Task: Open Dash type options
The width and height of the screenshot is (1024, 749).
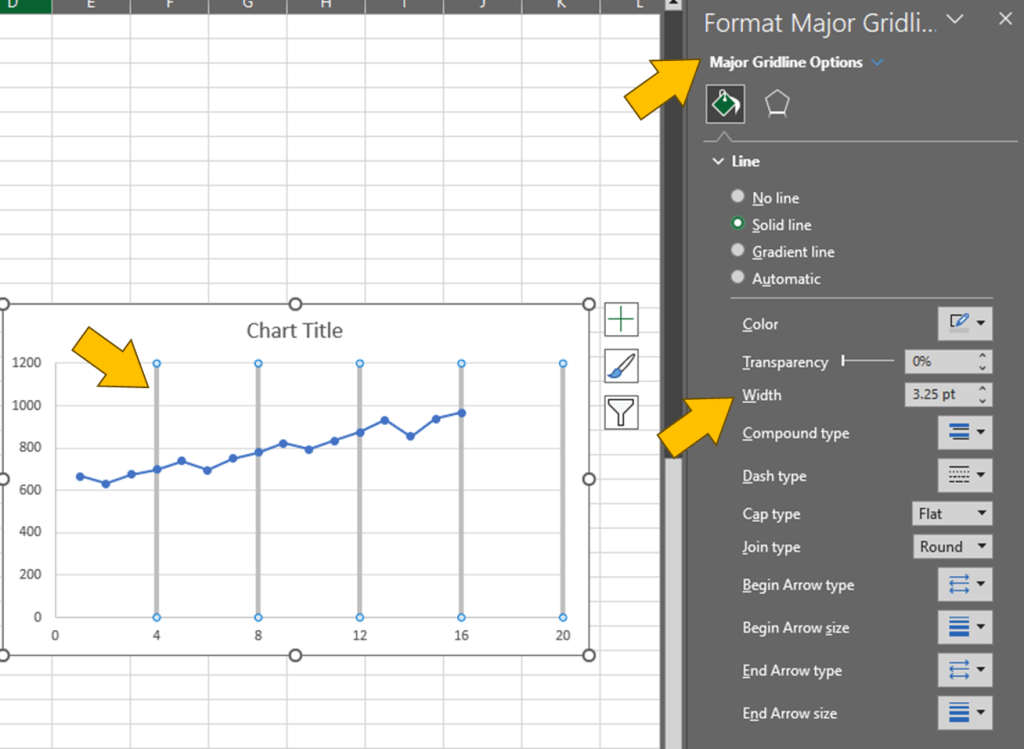Action: (965, 476)
